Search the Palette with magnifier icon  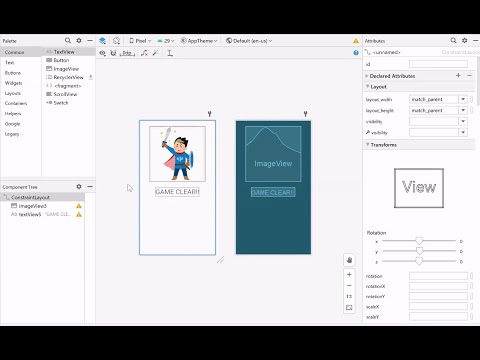68,40
